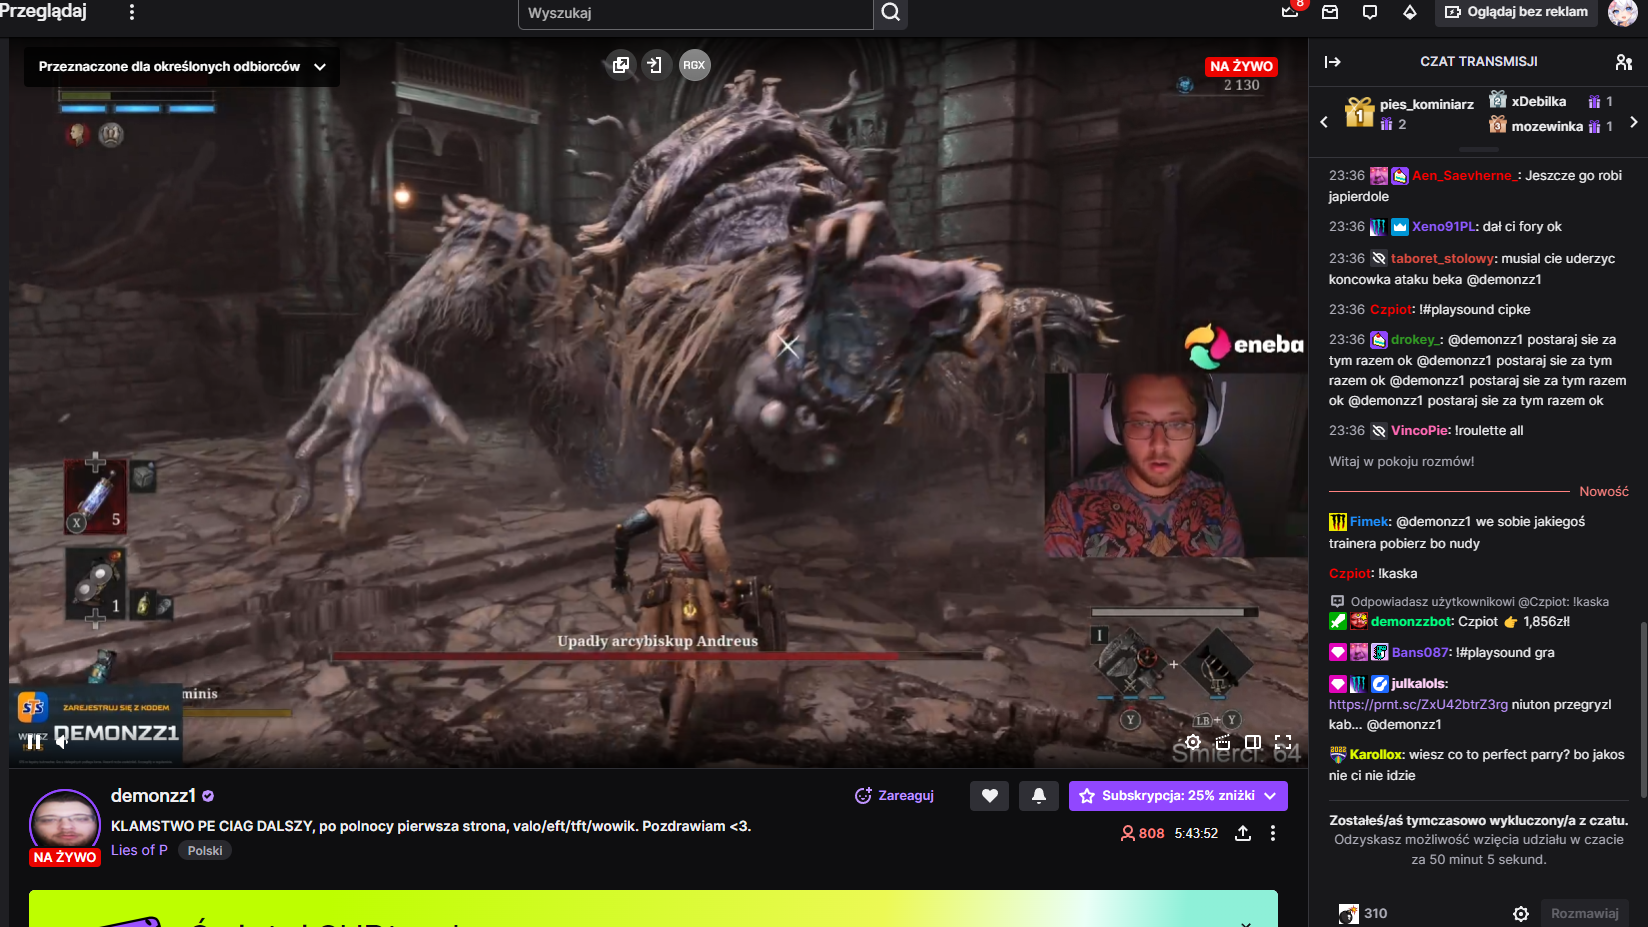Click the eneba sponsor logo overlay
The height and width of the screenshot is (927, 1648).
coord(1244,345)
